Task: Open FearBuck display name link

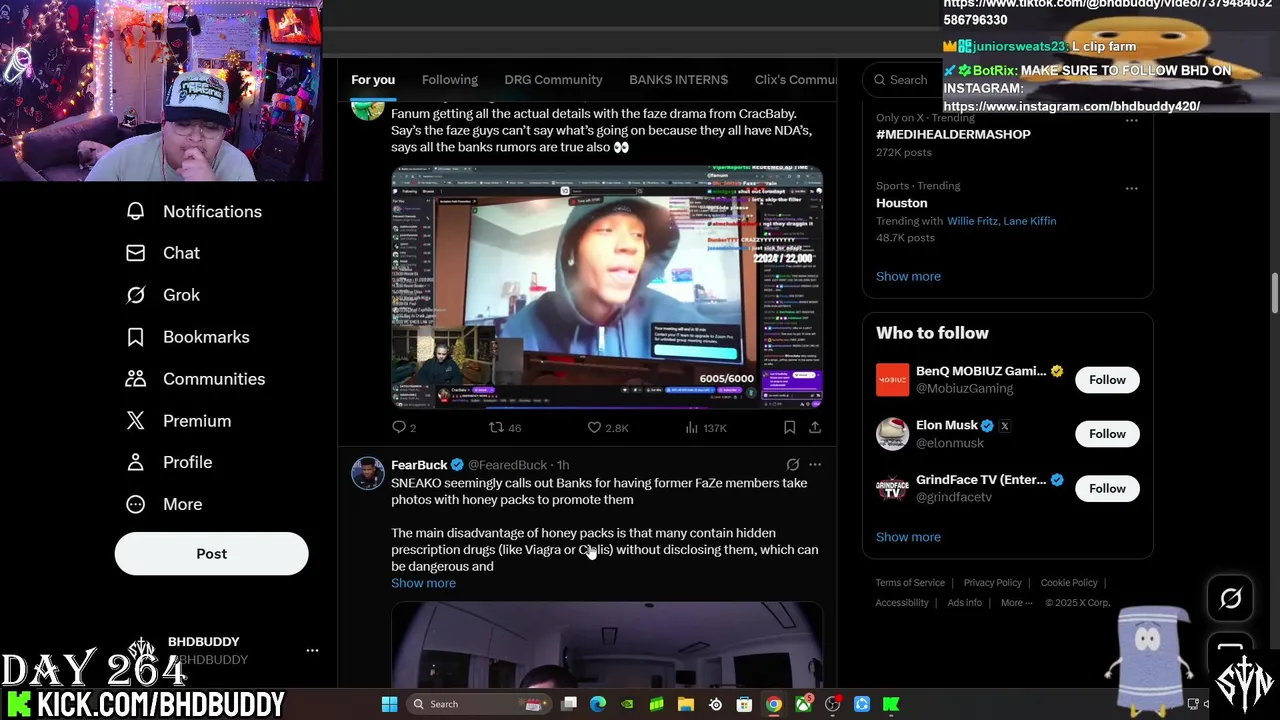Action: click(419, 465)
